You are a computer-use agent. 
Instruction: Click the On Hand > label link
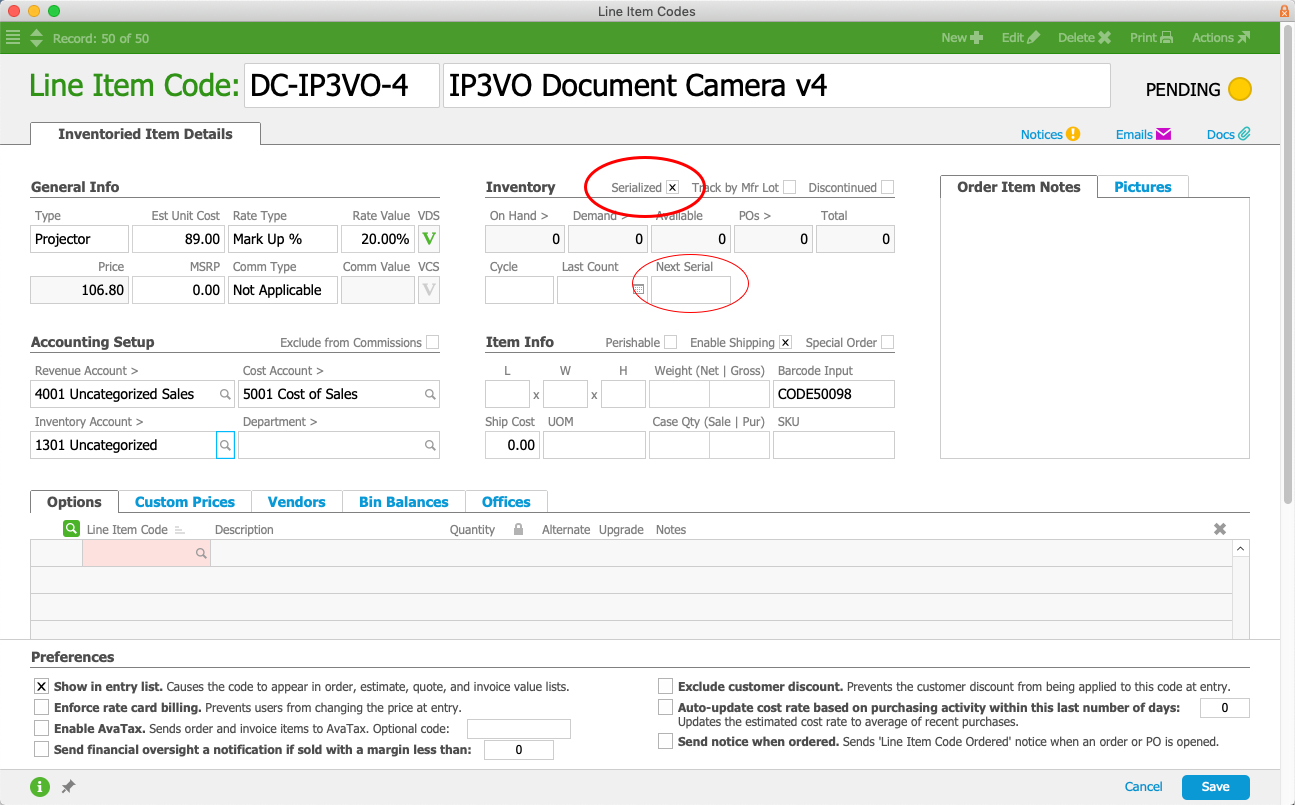click(519, 215)
